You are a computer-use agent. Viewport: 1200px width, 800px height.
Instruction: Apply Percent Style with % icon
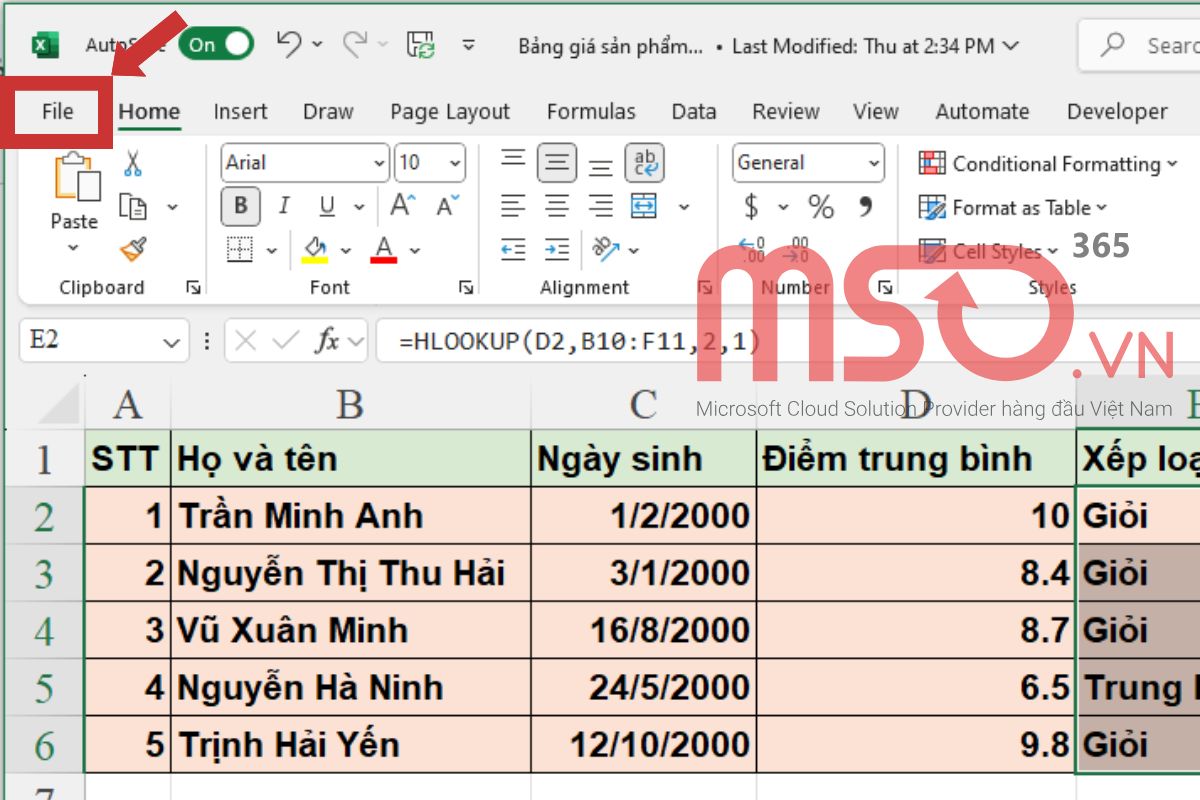[821, 207]
